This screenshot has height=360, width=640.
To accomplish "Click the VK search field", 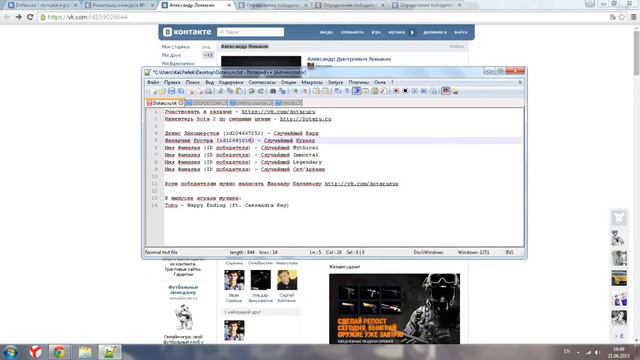I will [x=250, y=32].
